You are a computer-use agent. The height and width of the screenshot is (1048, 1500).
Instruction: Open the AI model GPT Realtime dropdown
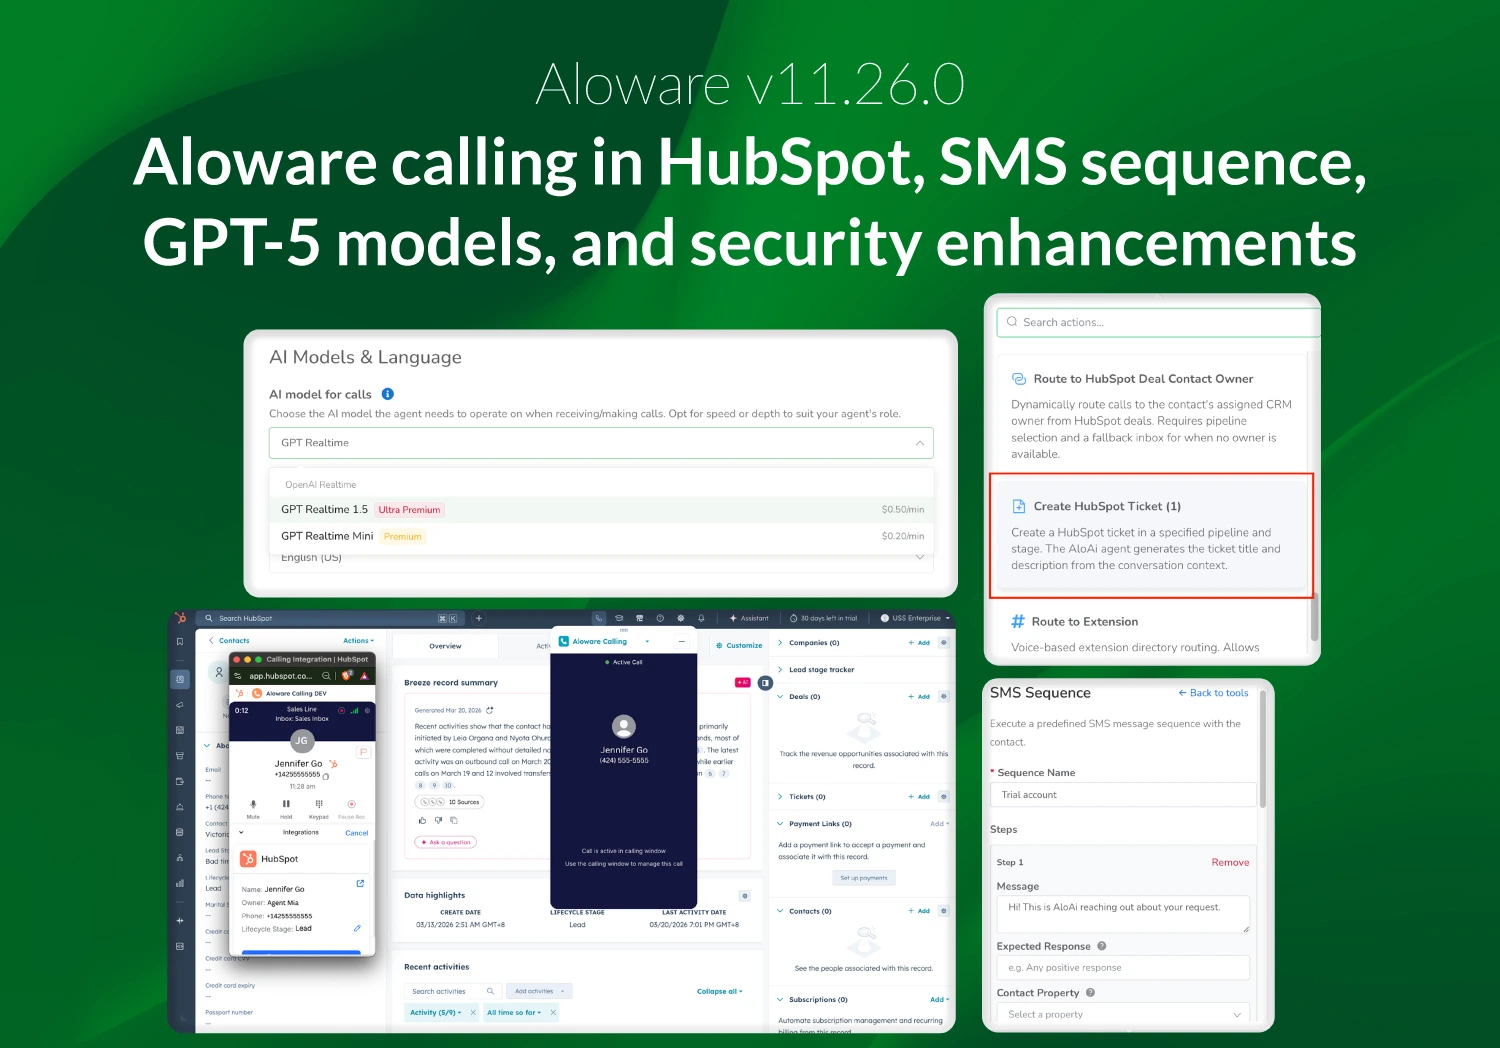pyautogui.click(x=601, y=443)
